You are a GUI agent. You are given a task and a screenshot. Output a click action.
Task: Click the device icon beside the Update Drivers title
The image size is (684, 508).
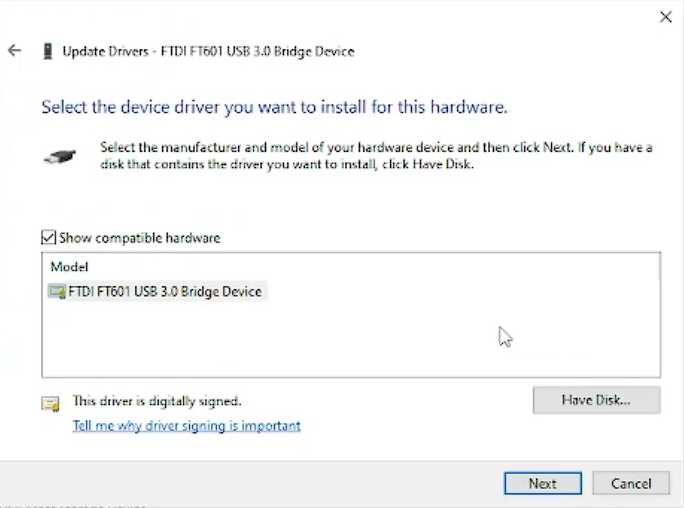[47, 51]
